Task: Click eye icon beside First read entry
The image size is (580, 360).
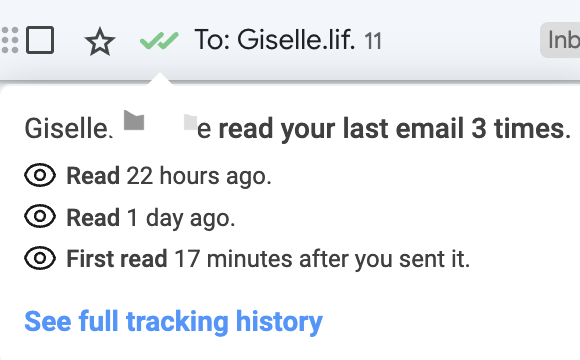Action: tap(40, 258)
